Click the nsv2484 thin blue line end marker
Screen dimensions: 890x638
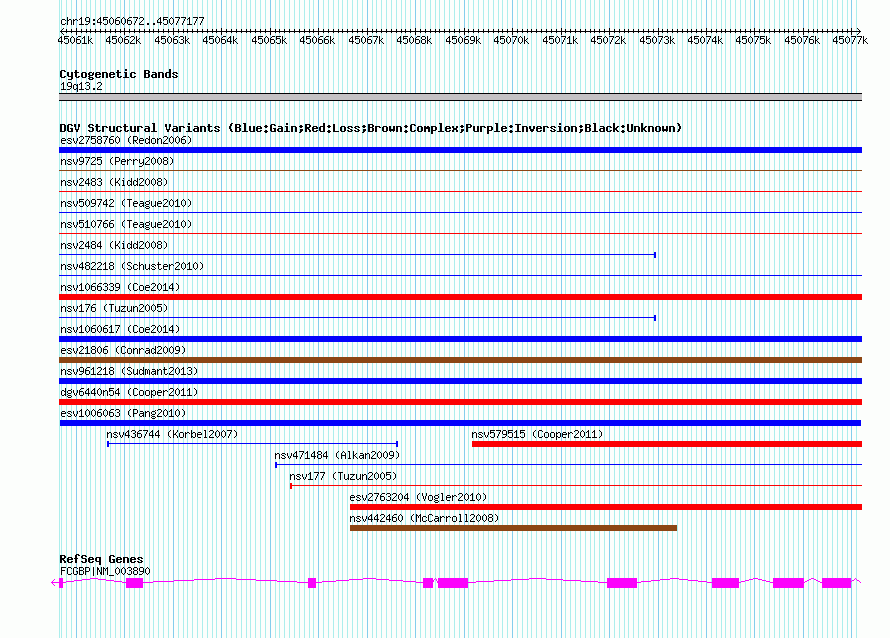(655, 255)
